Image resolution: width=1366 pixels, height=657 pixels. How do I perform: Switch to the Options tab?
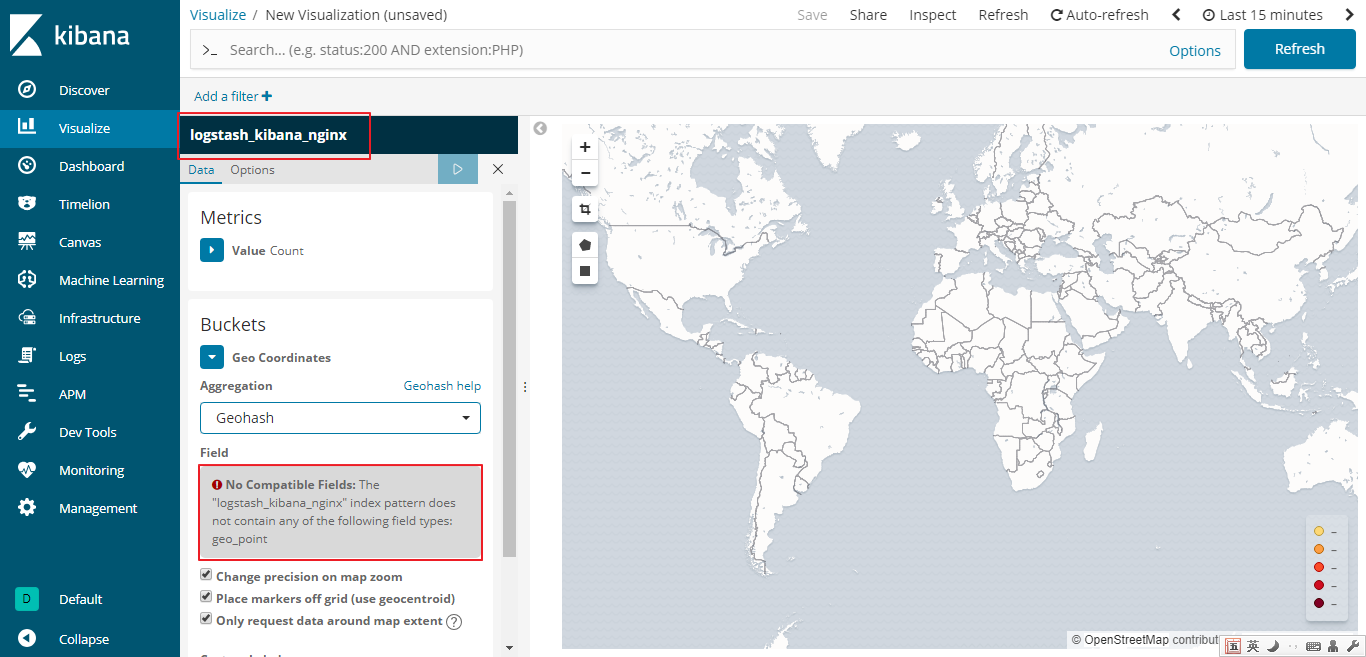tap(252, 170)
